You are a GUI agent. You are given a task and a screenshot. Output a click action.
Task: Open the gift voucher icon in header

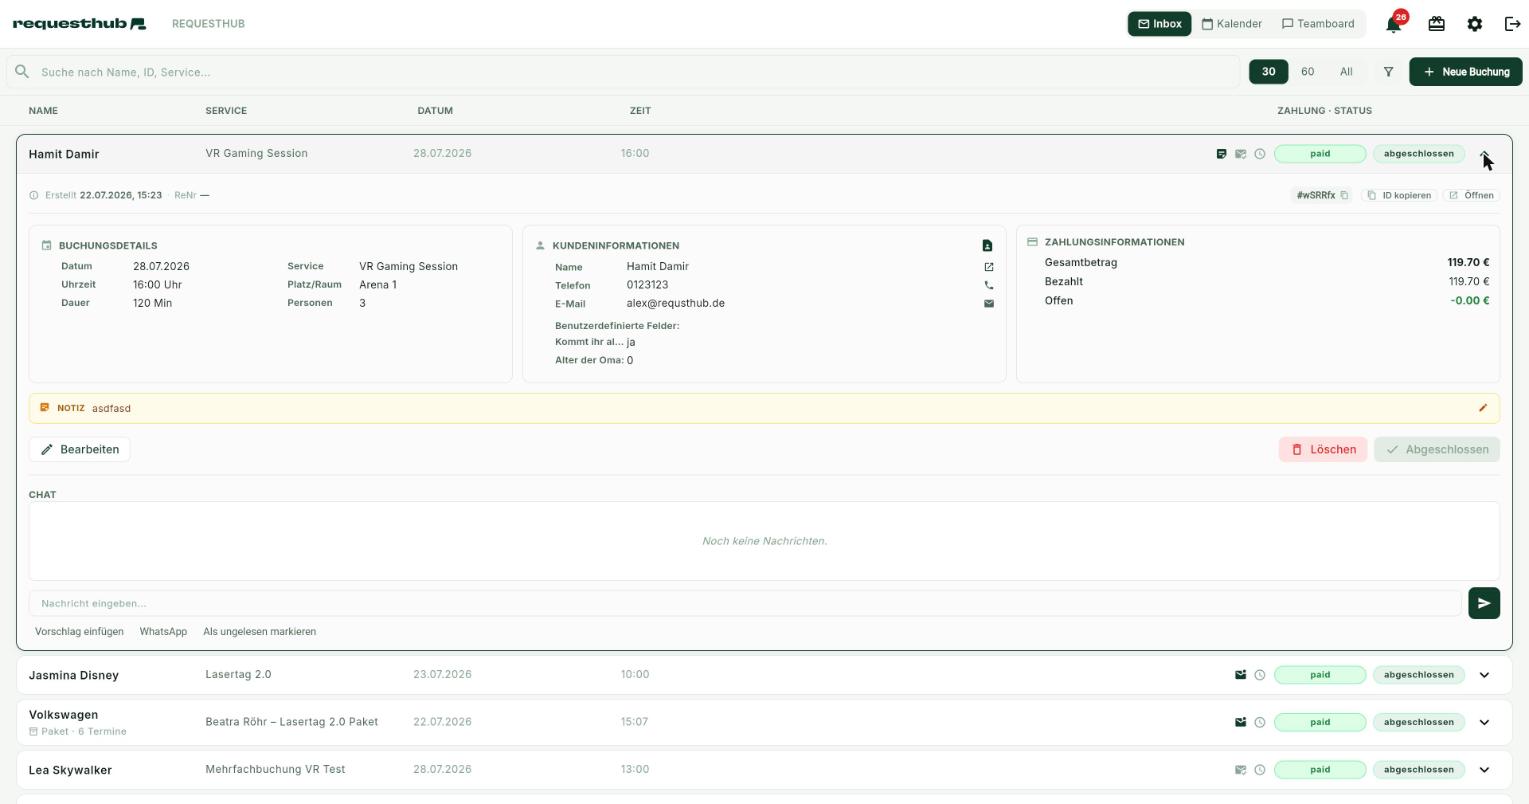(1436, 24)
